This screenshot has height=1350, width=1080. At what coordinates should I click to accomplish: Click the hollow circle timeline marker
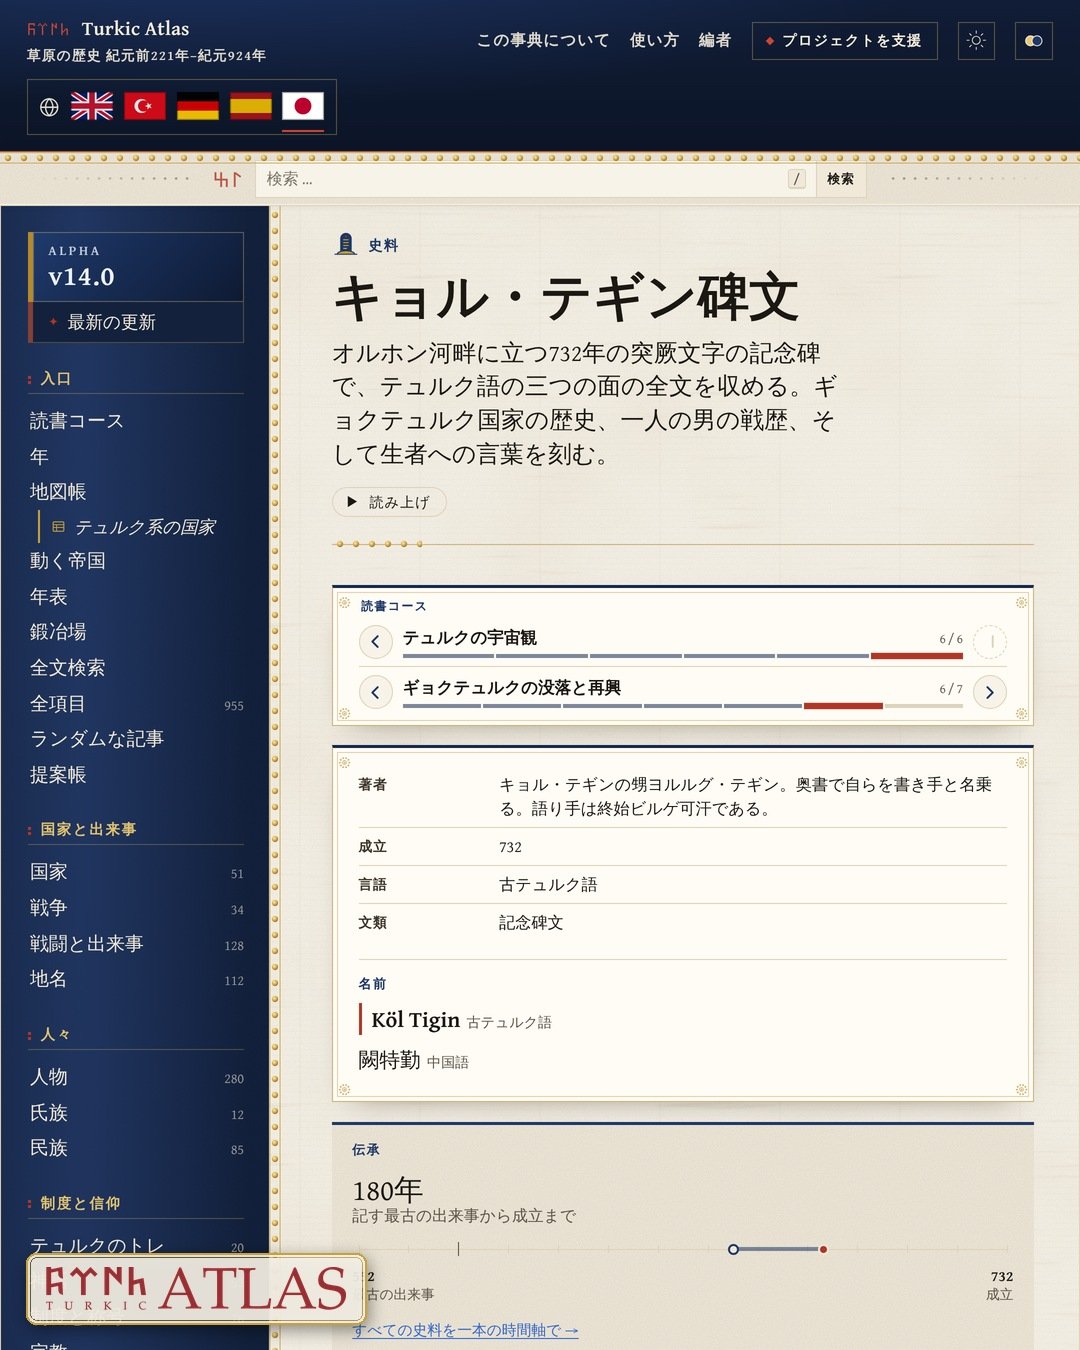point(733,1249)
